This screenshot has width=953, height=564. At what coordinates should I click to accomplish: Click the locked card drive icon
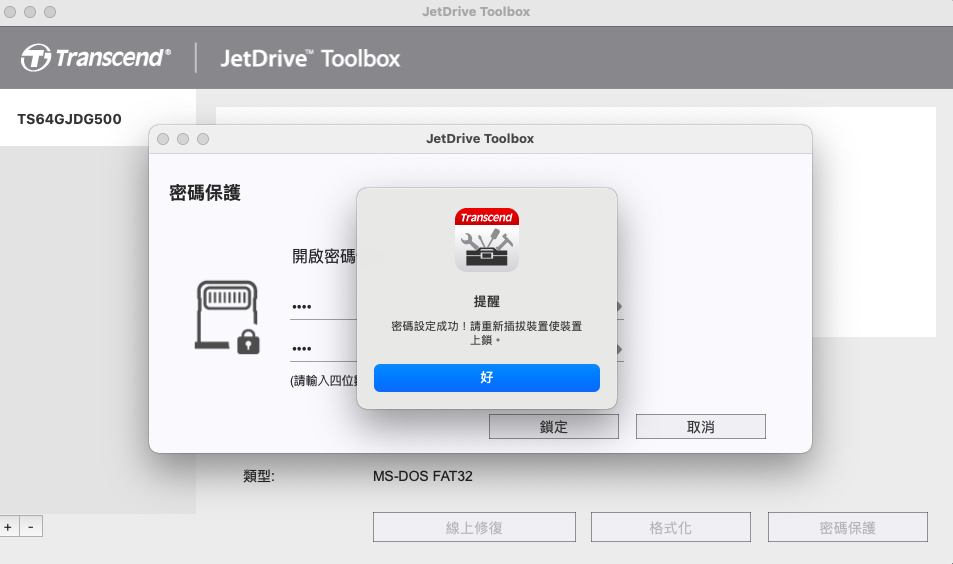click(227, 317)
